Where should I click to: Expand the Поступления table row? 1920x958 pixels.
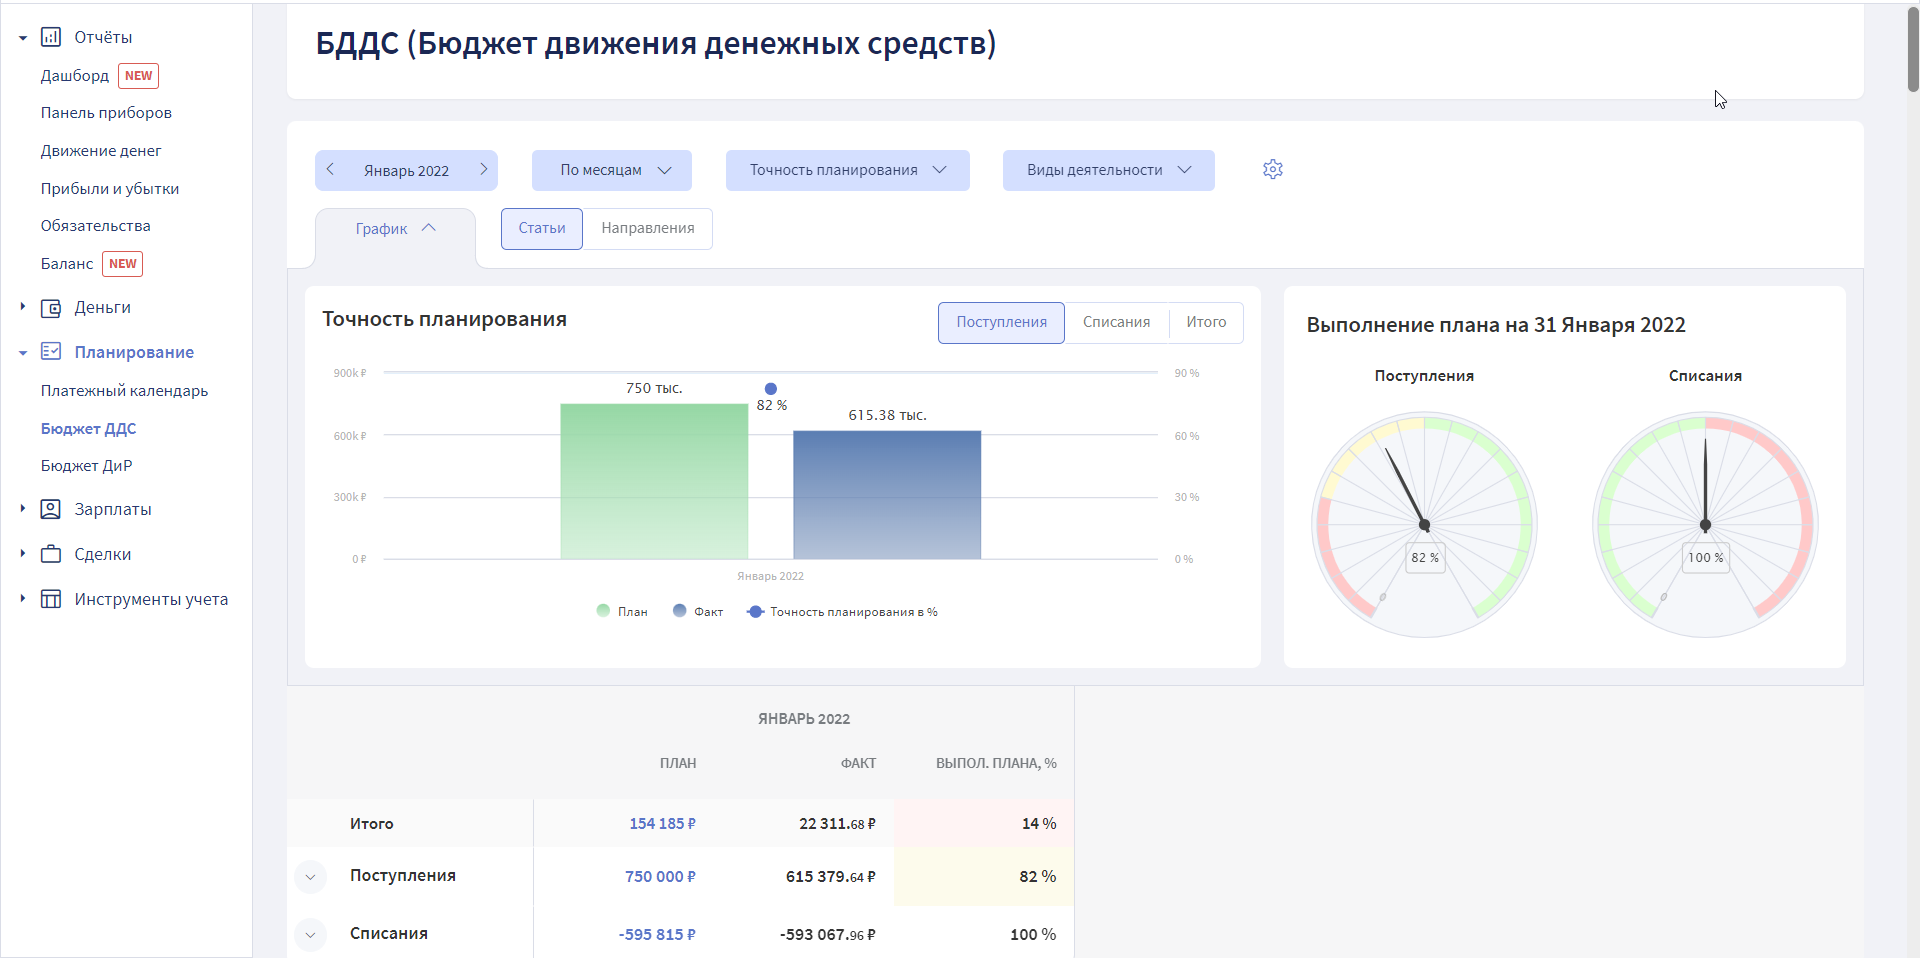(311, 877)
